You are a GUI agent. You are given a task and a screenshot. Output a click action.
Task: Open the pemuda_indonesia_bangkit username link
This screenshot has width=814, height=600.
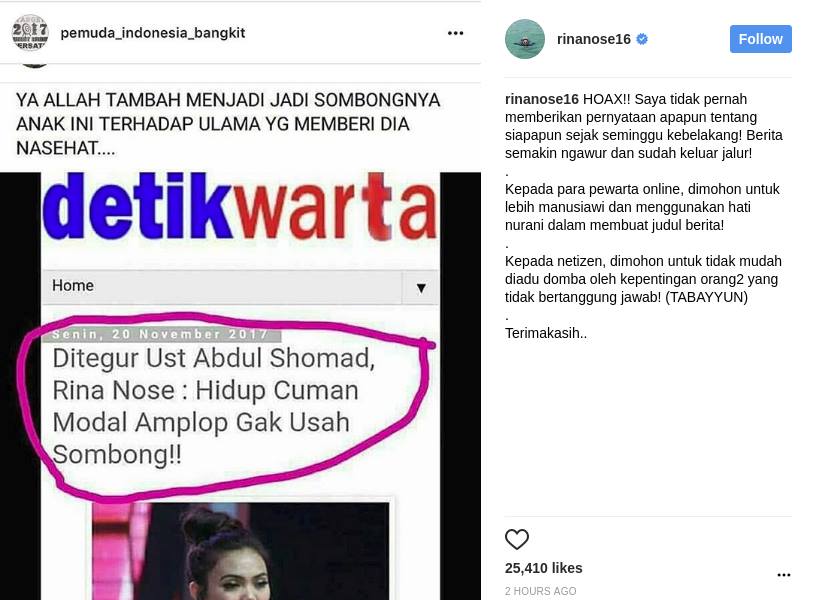click(153, 33)
